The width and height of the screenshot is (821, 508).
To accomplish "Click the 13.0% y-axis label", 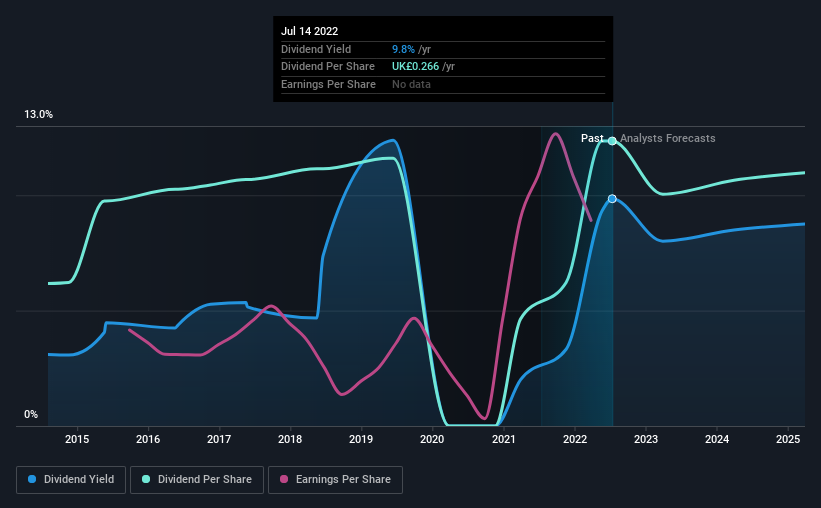I will tap(39, 115).
